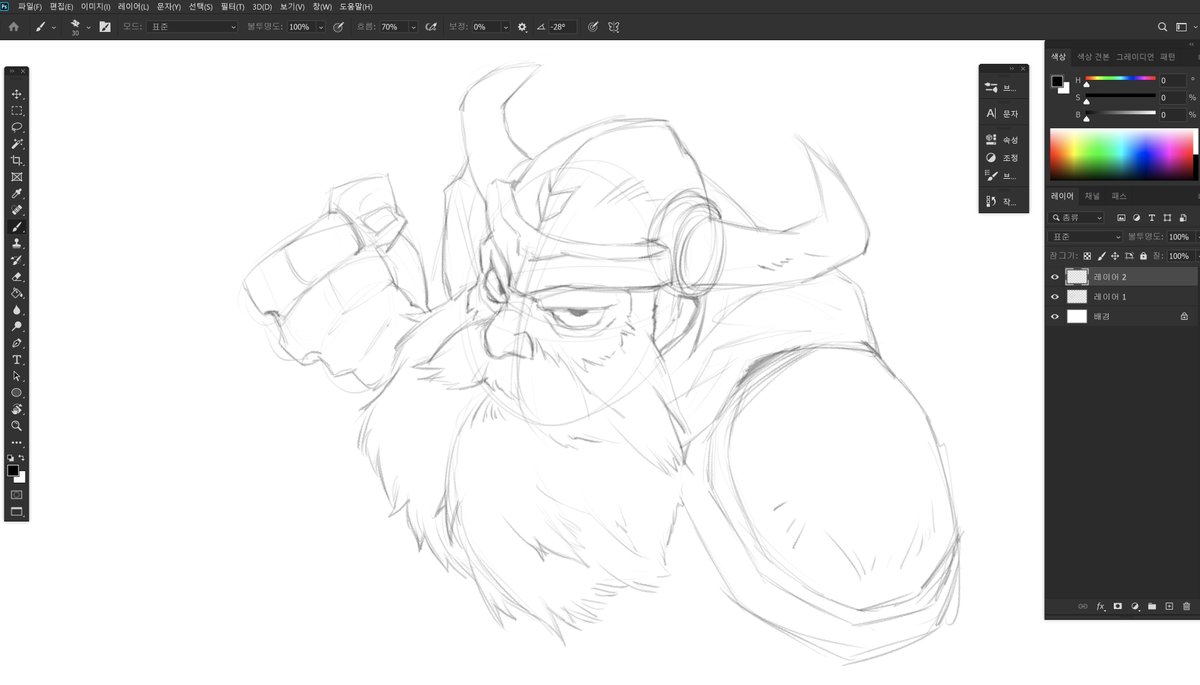Screen dimensions: 1200x685
Task: Open the Edit Toolbar three-dots menu
Action: (17, 442)
